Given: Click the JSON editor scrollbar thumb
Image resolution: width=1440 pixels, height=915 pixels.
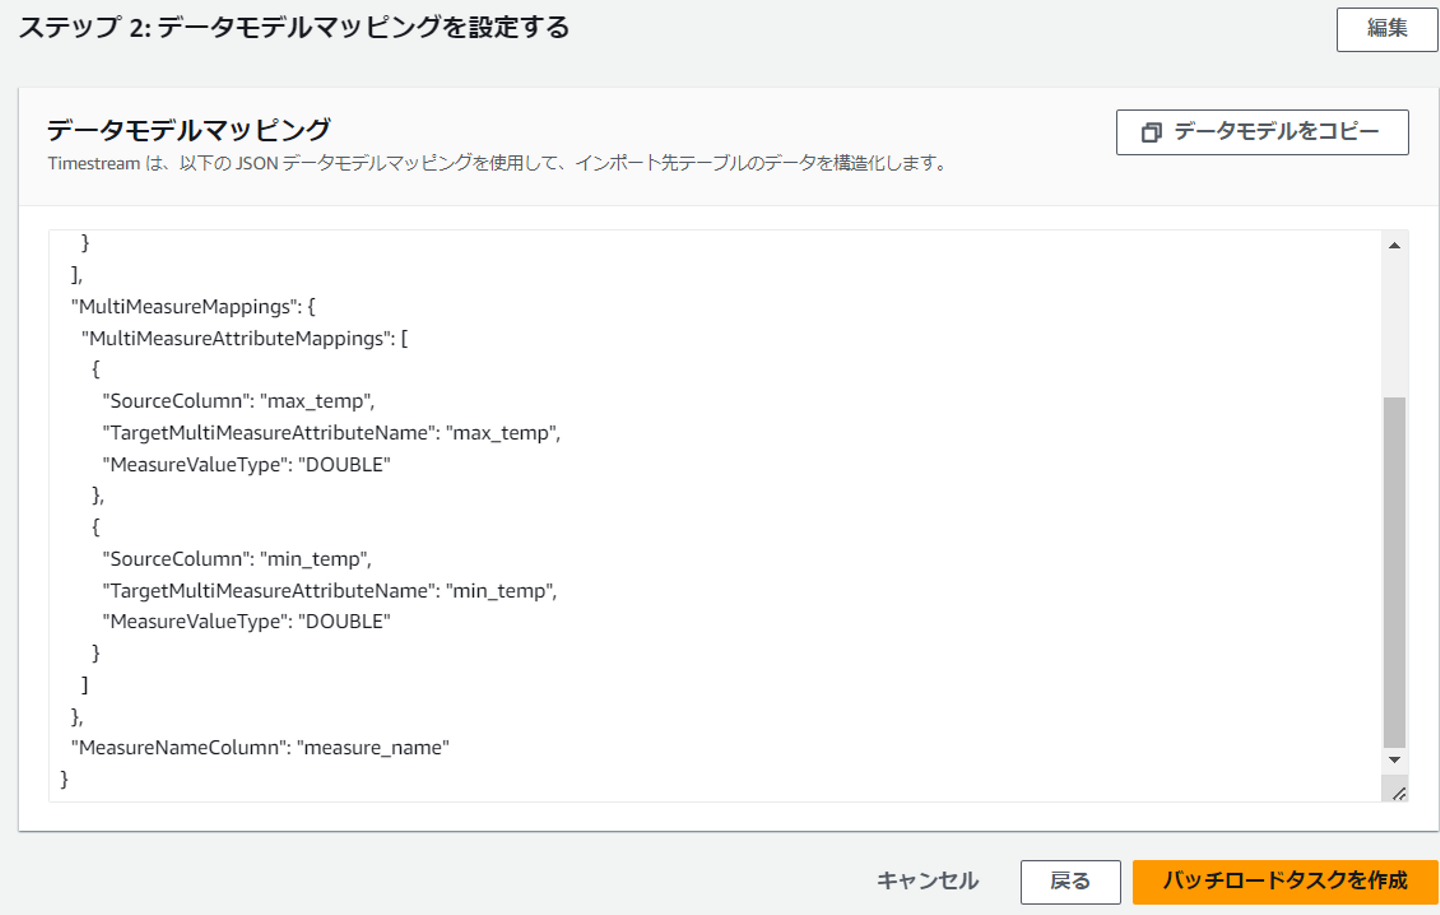Looking at the screenshot, I should [x=1394, y=570].
